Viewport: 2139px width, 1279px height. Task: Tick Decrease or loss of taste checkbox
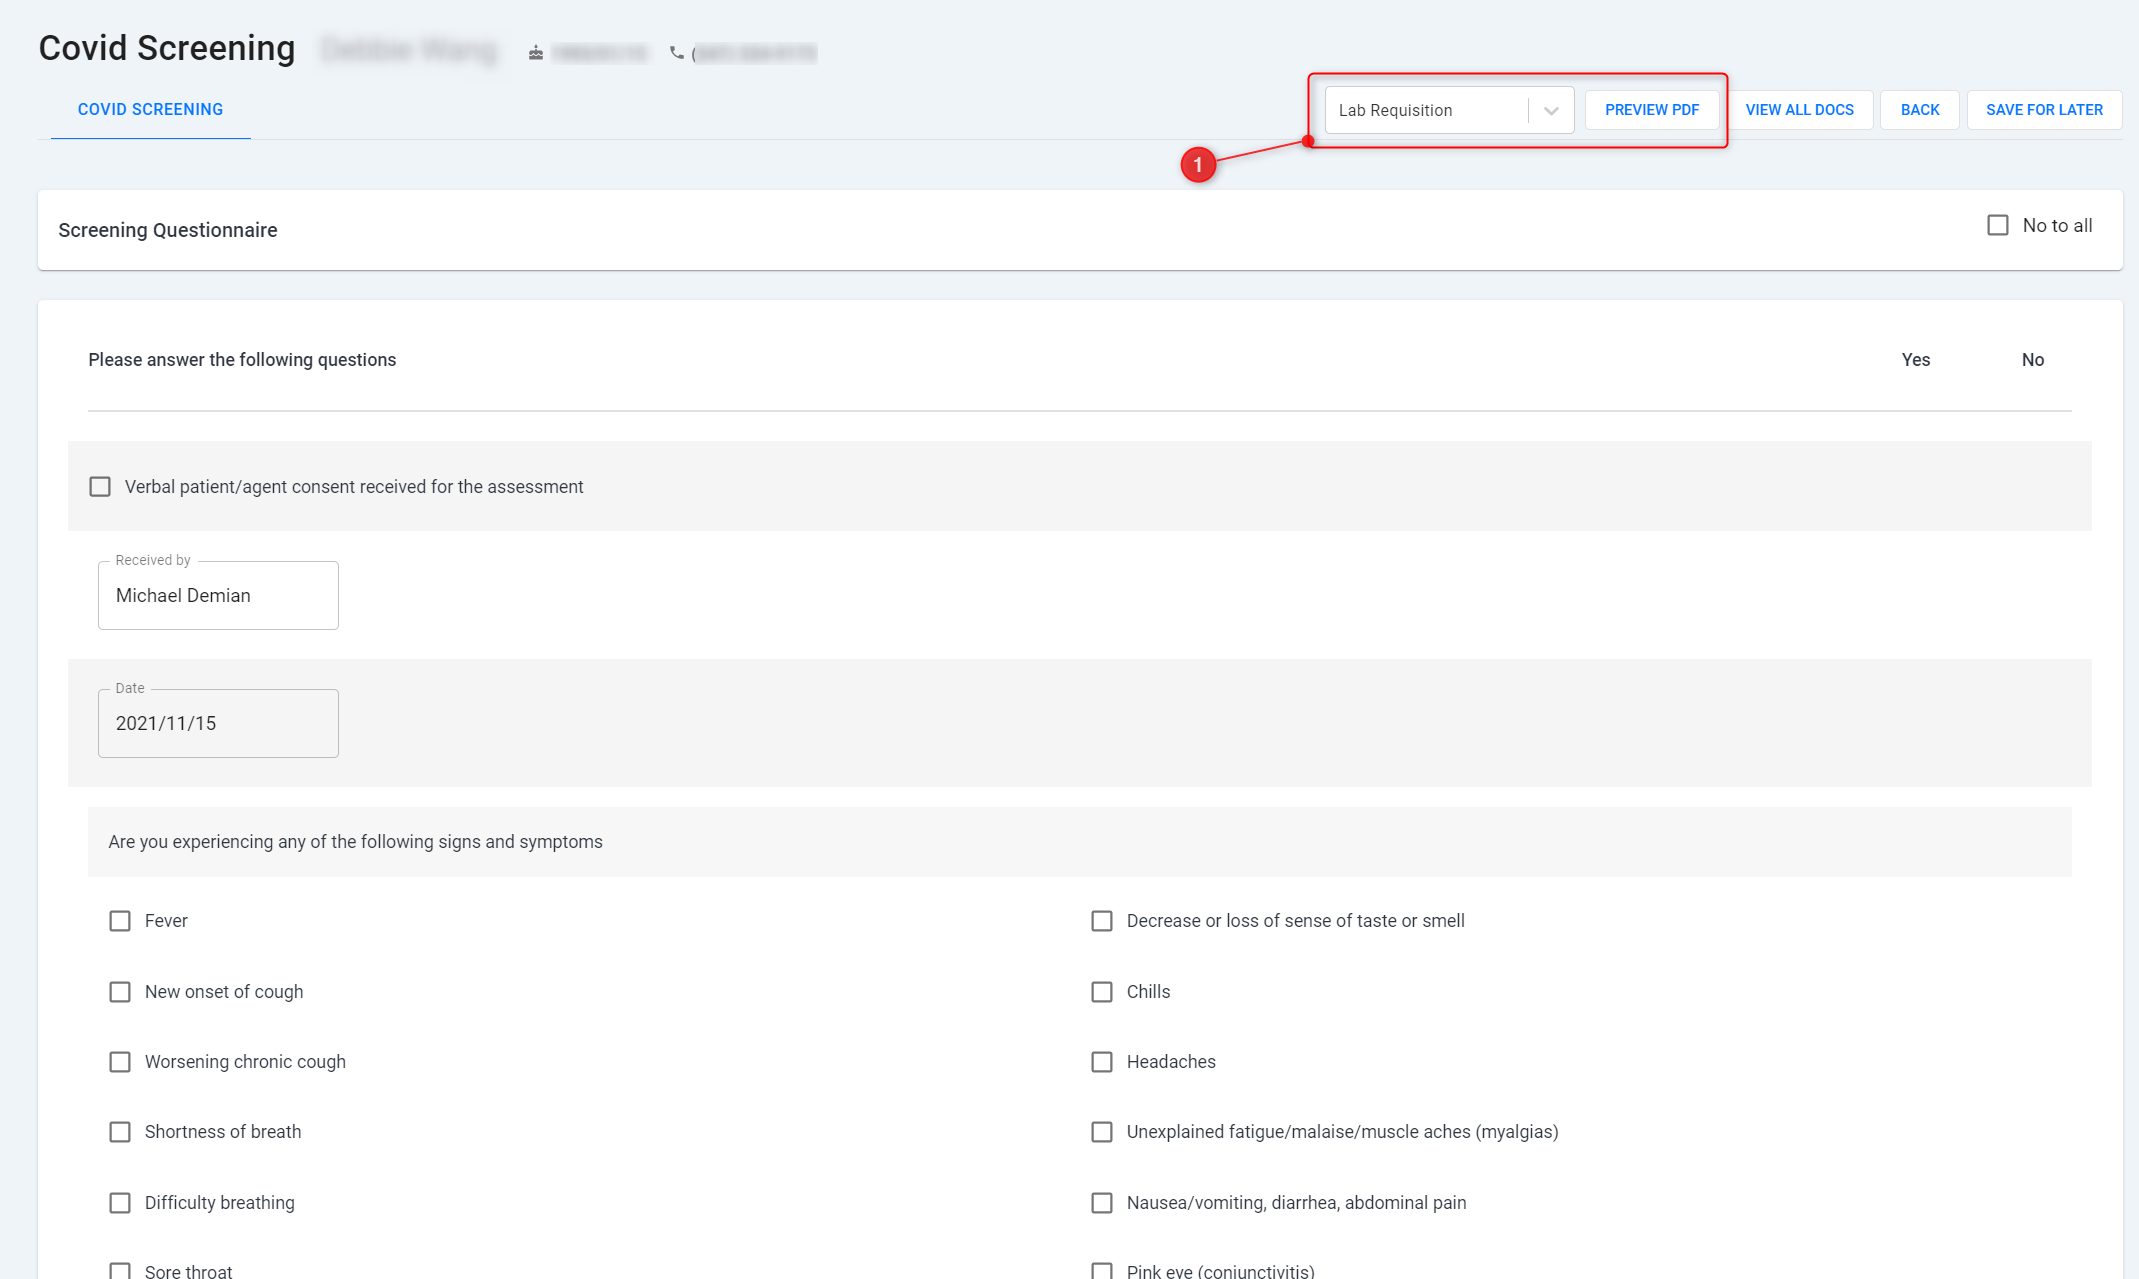coord(1102,921)
